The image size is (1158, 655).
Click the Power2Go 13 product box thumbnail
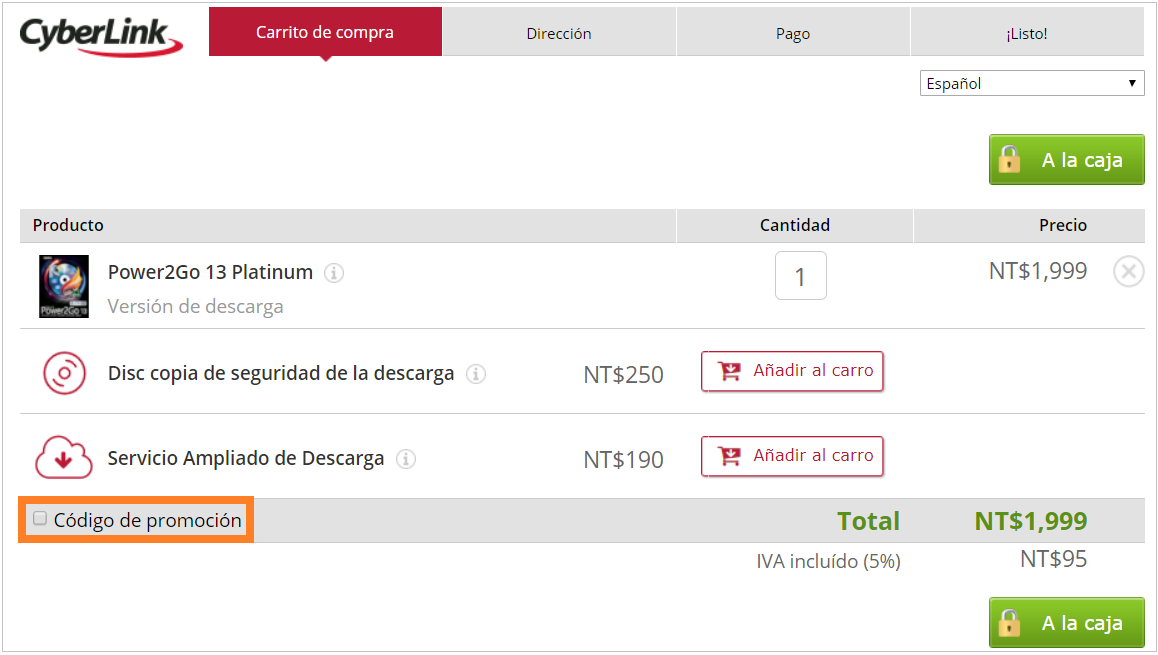click(64, 287)
